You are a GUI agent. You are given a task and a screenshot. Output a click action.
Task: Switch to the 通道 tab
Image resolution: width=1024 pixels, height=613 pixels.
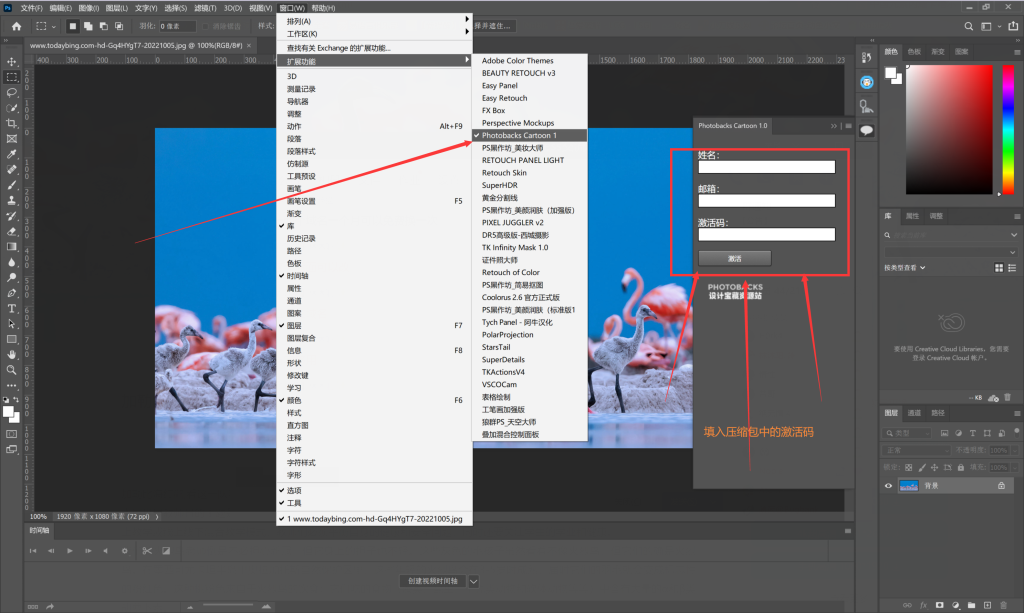[x=914, y=413]
